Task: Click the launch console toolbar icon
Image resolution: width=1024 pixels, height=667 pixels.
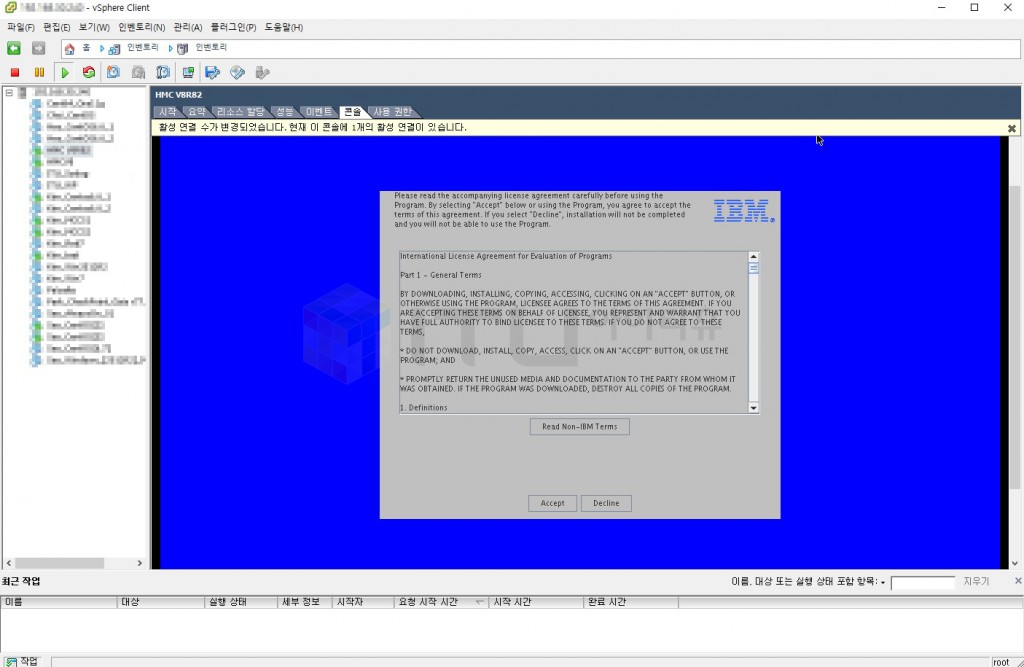Action: pyautogui.click(x=188, y=73)
